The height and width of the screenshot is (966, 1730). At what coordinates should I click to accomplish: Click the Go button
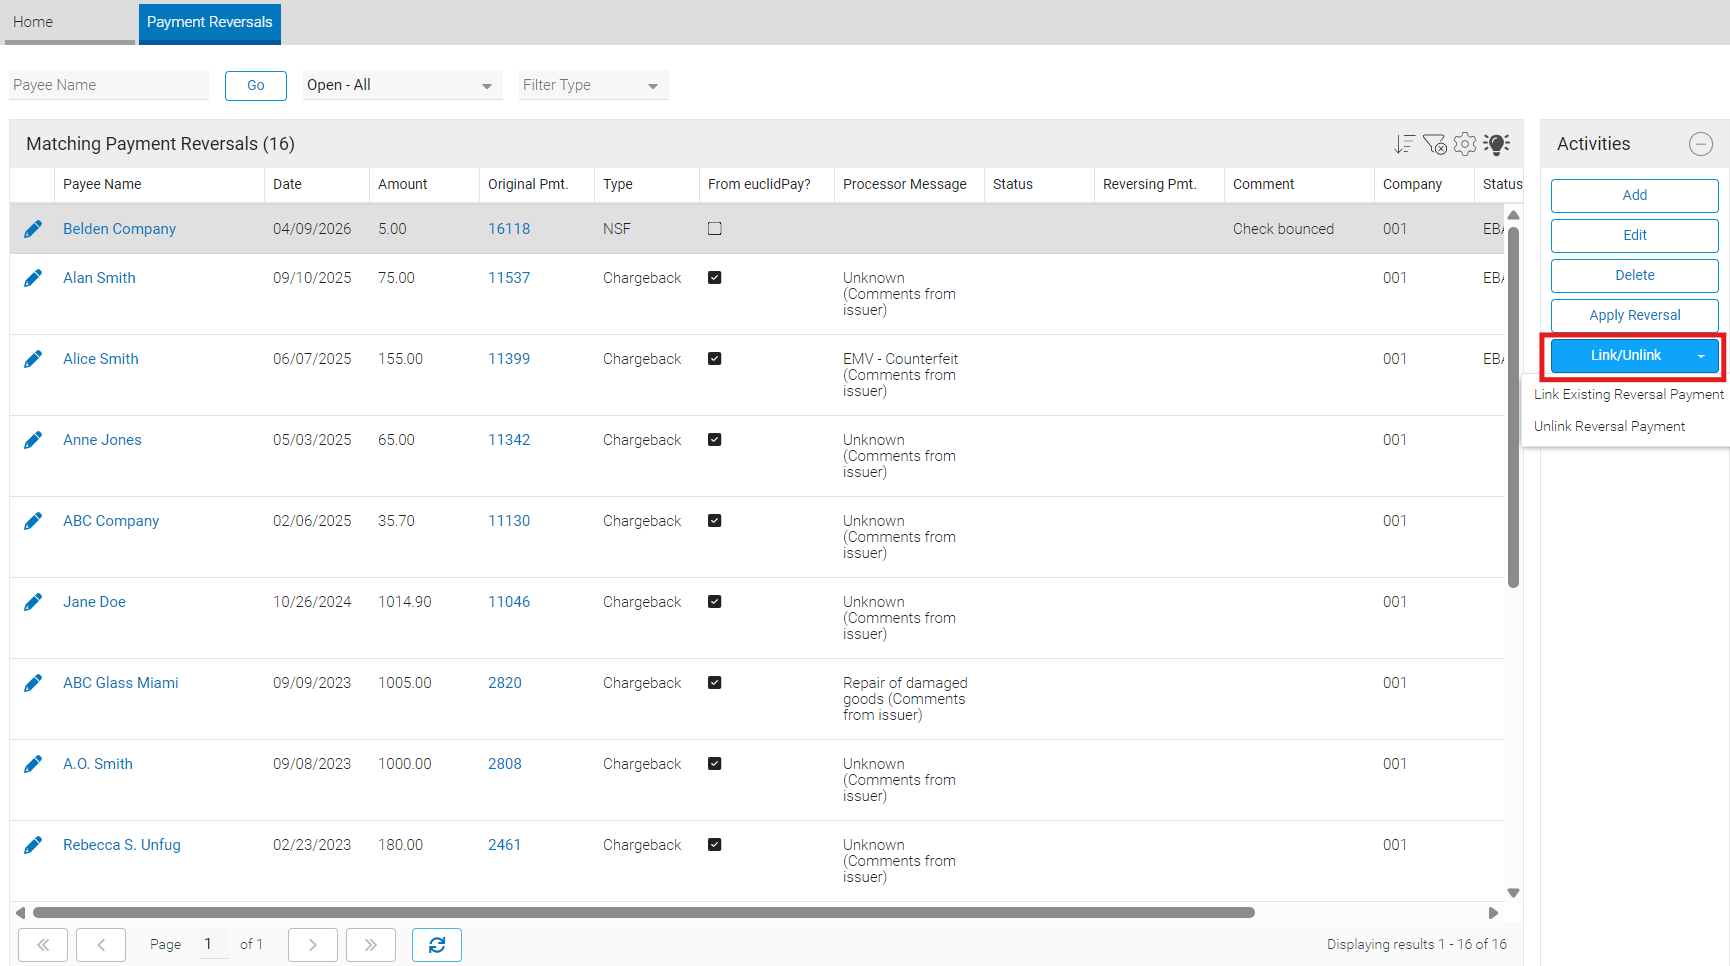pos(256,85)
